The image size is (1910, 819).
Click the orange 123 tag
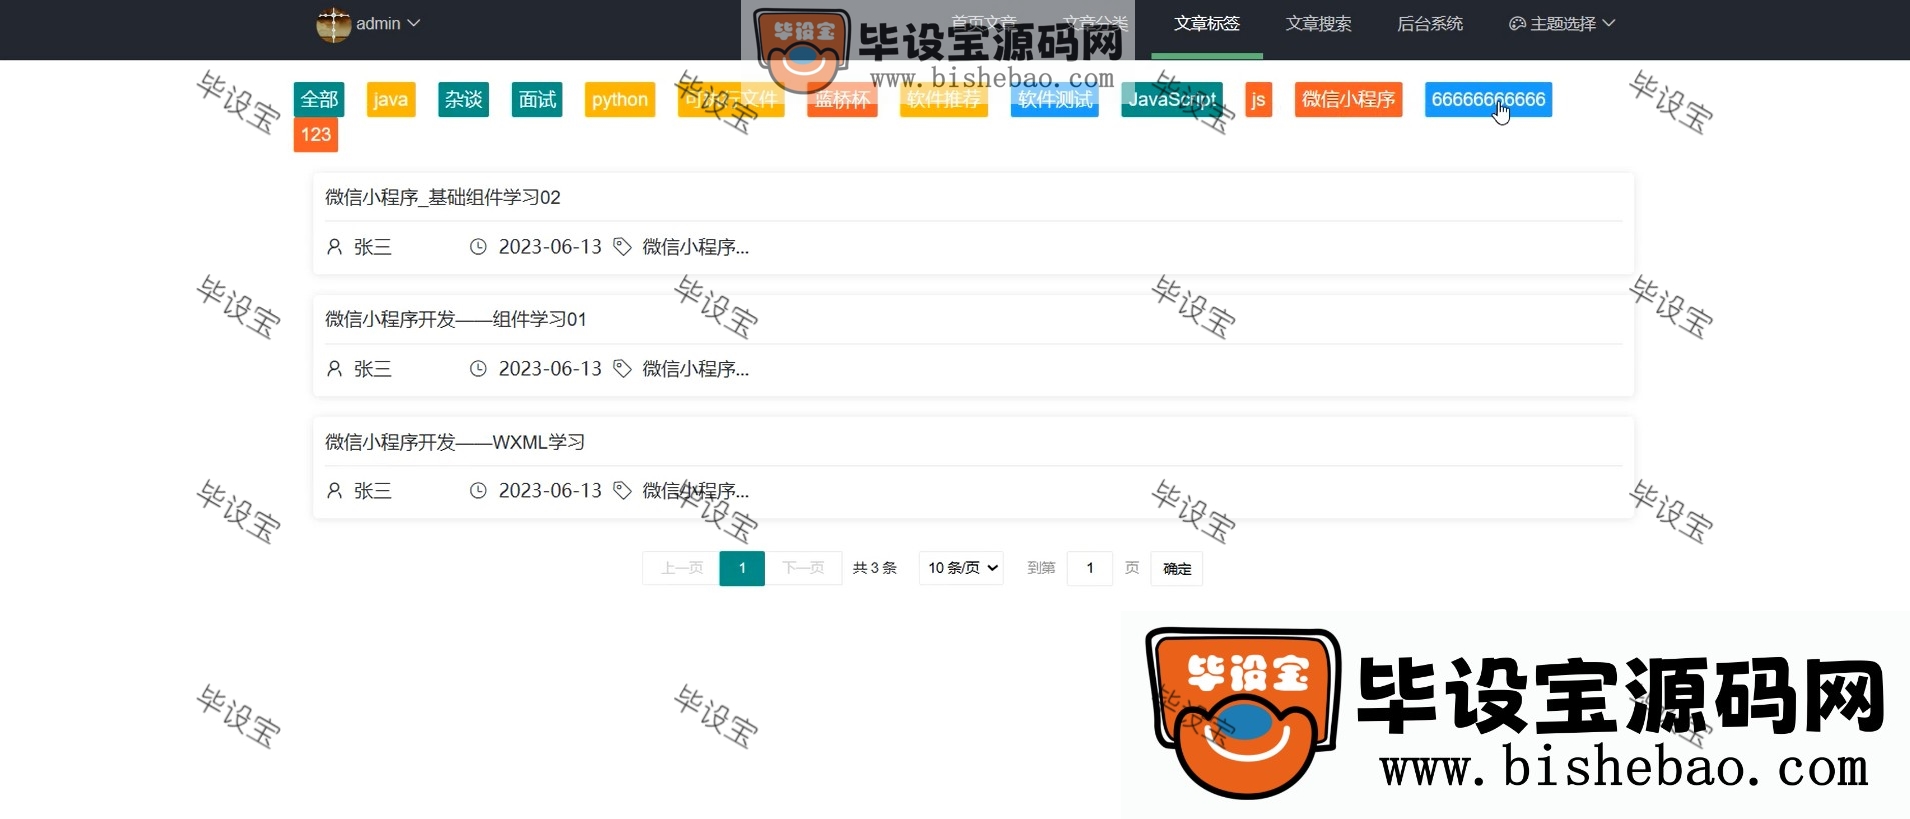click(316, 134)
